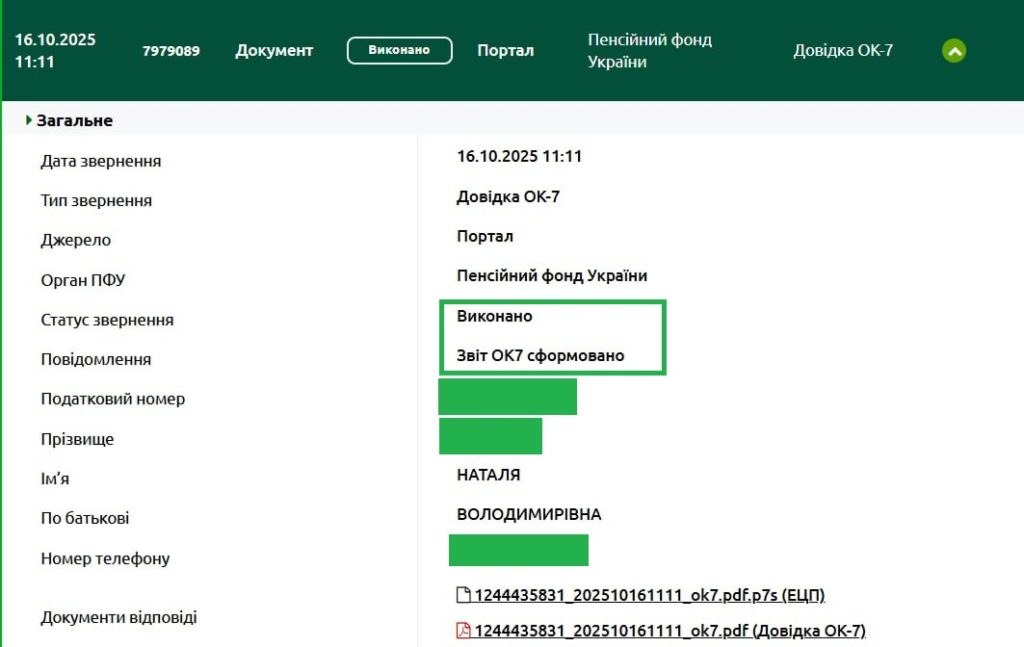Select request number 7979089 in the header
This screenshot has width=1024, height=647.
(x=171, y=51)
